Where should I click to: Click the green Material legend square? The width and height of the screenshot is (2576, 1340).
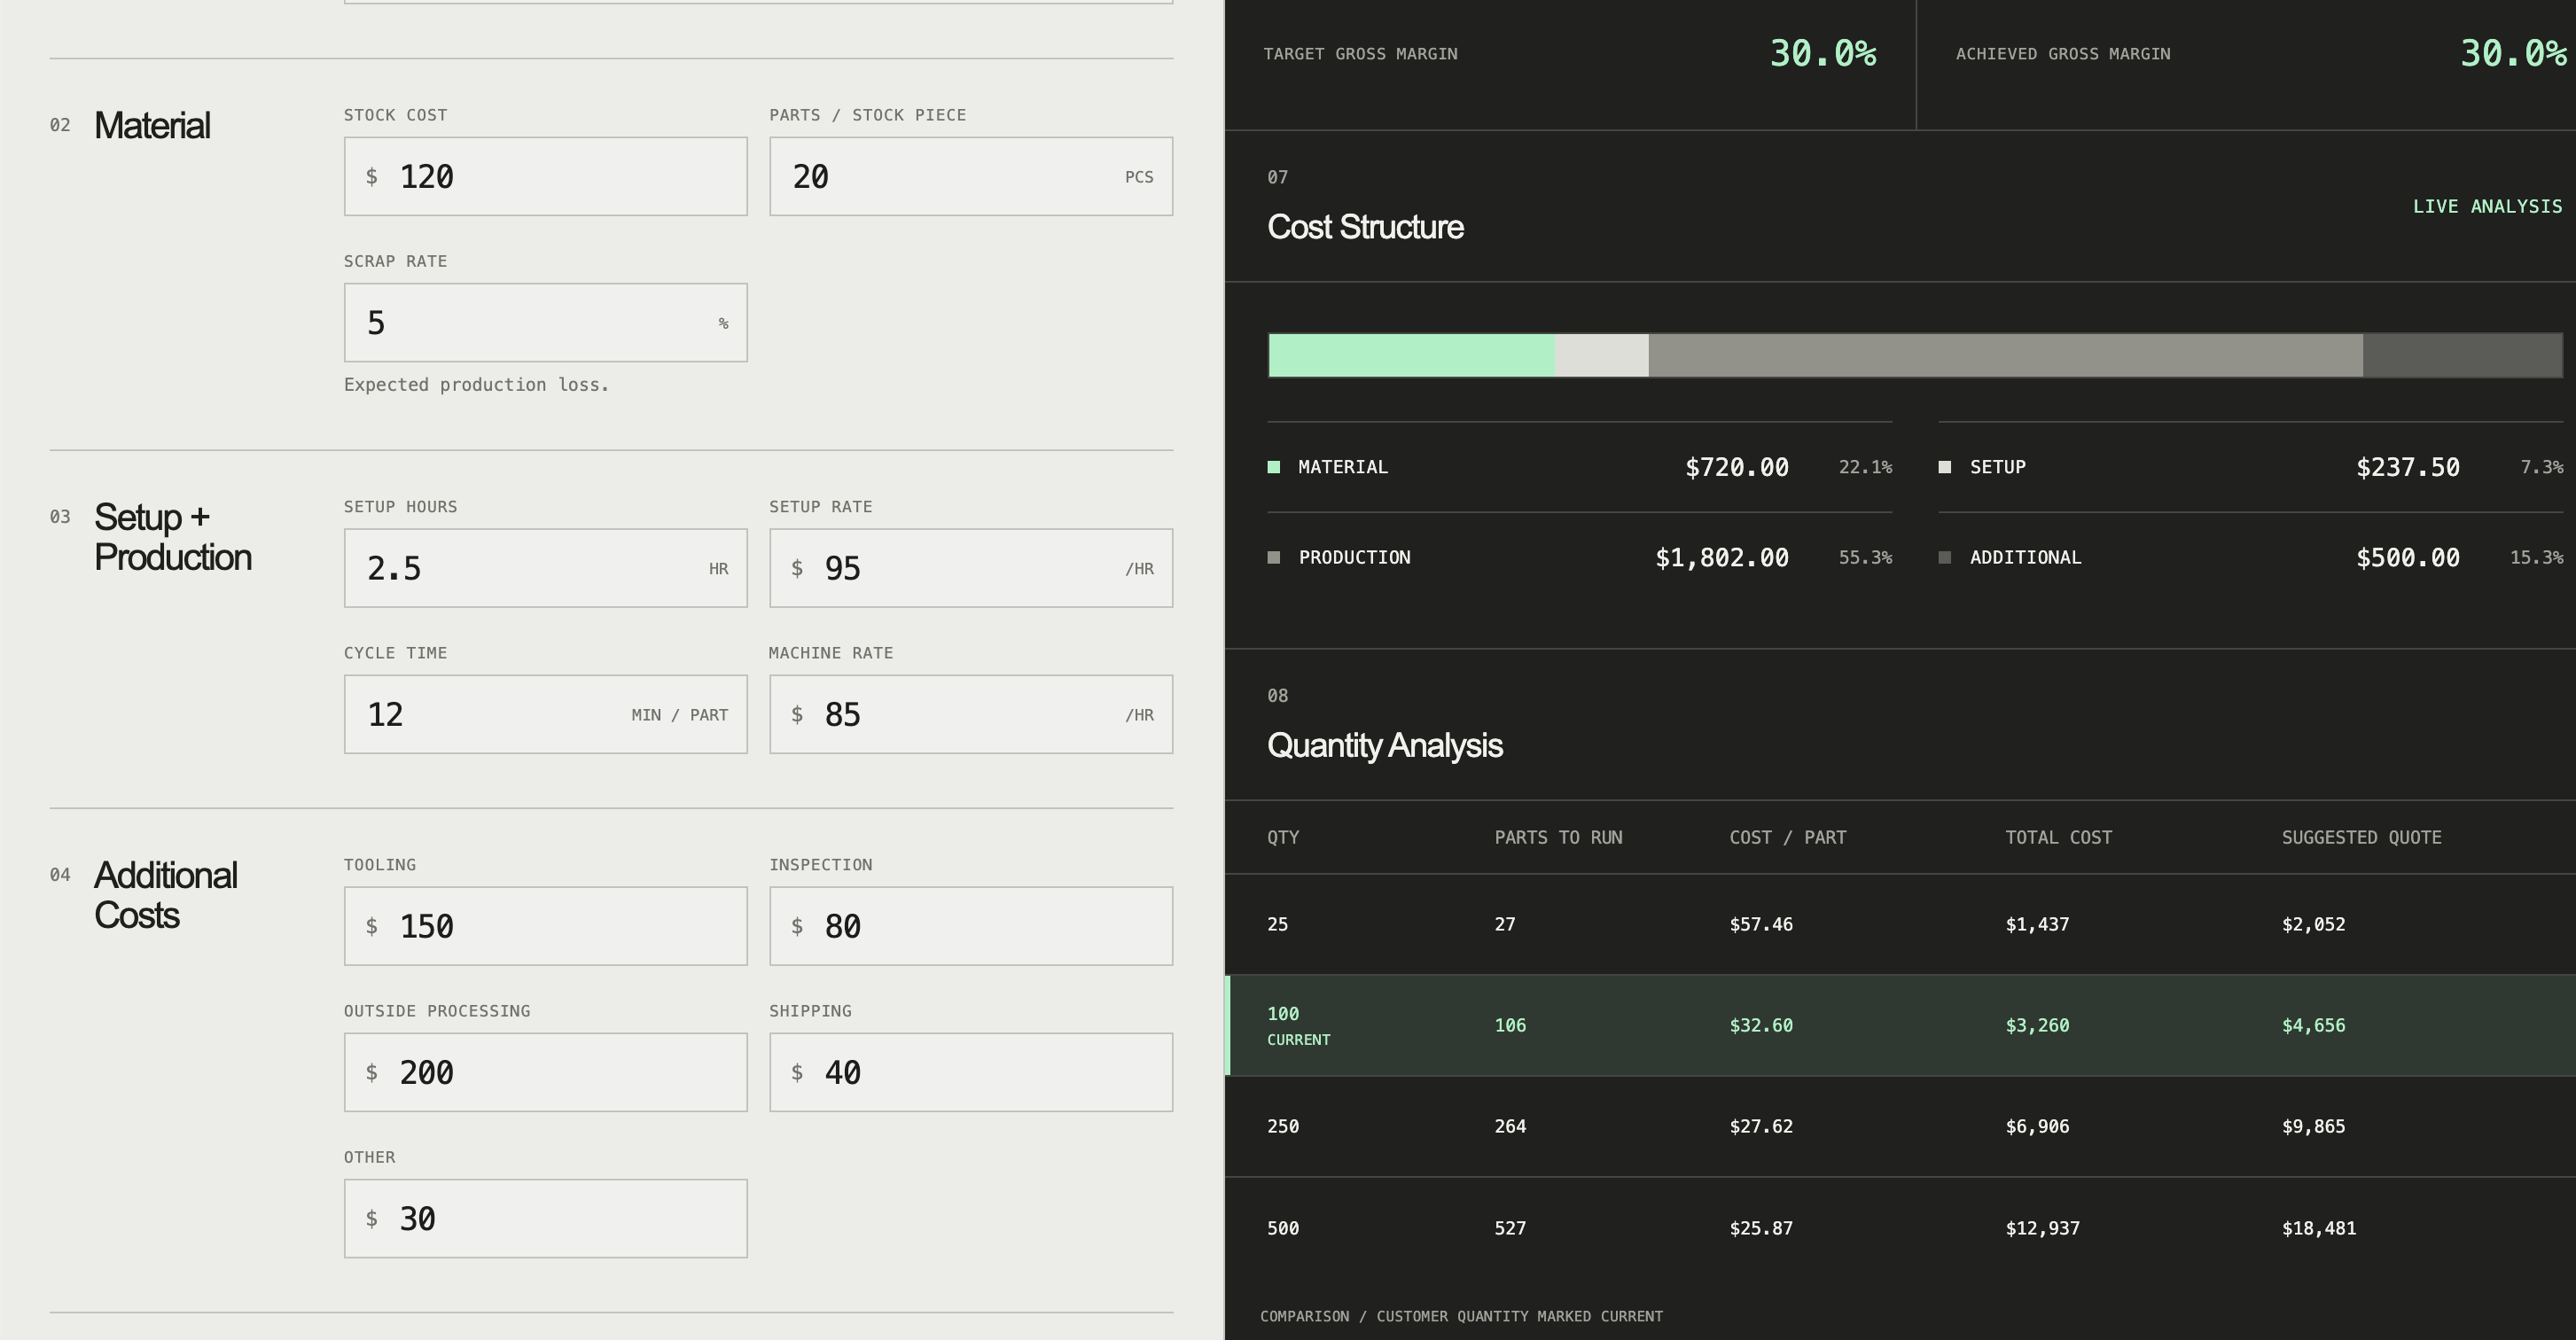[1273, 467]
